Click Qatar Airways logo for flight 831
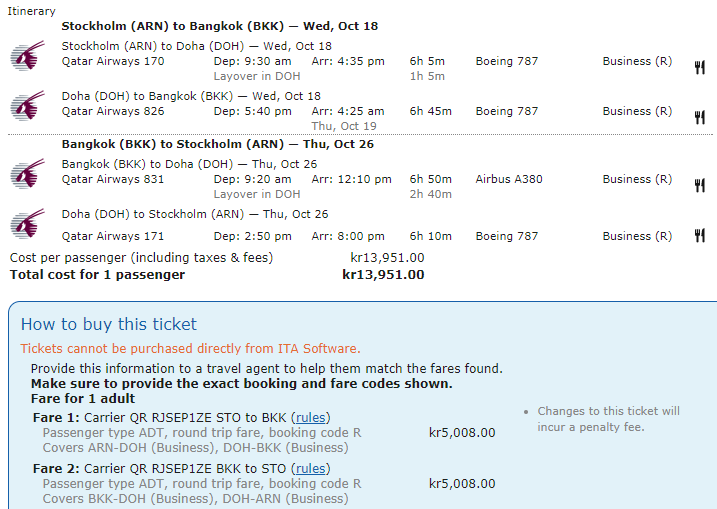Screen dimensions: 717x509 (27, 173)
